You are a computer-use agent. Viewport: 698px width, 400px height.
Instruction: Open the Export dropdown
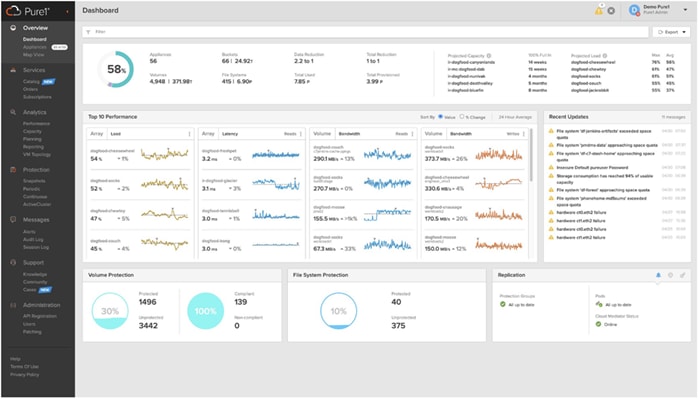tap(671, 32)
